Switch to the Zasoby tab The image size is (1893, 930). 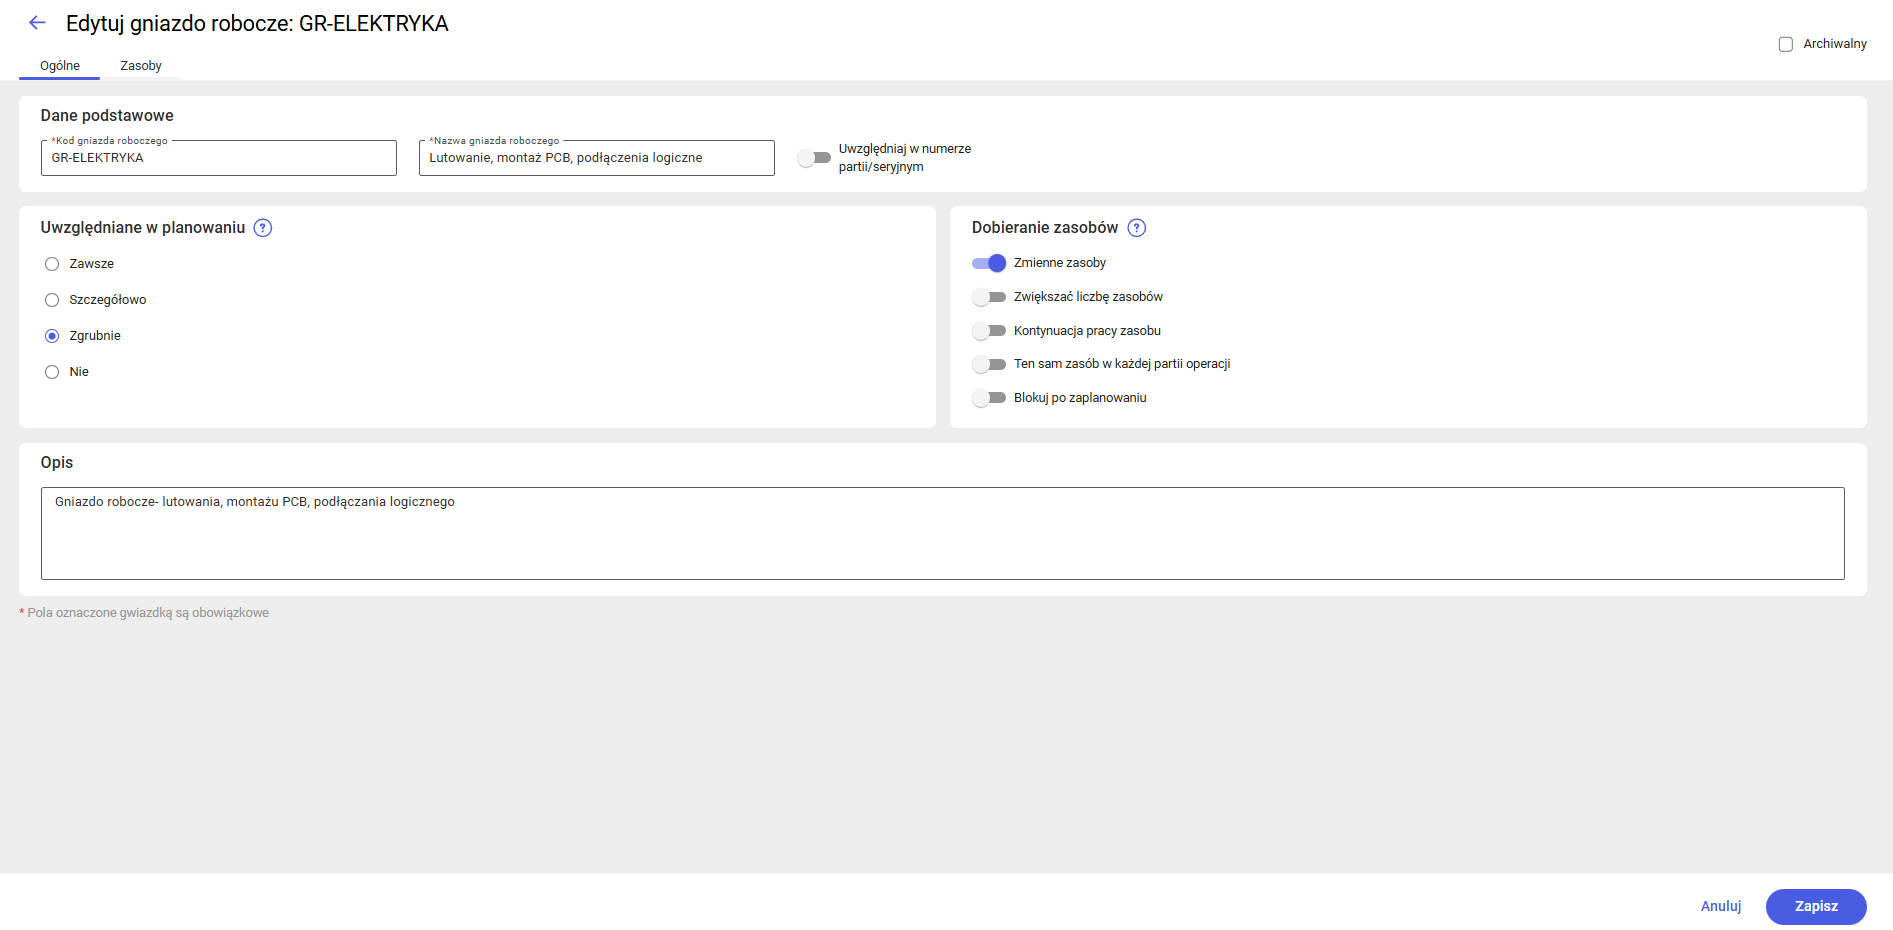pyautogui.click(x=141, y=66)
